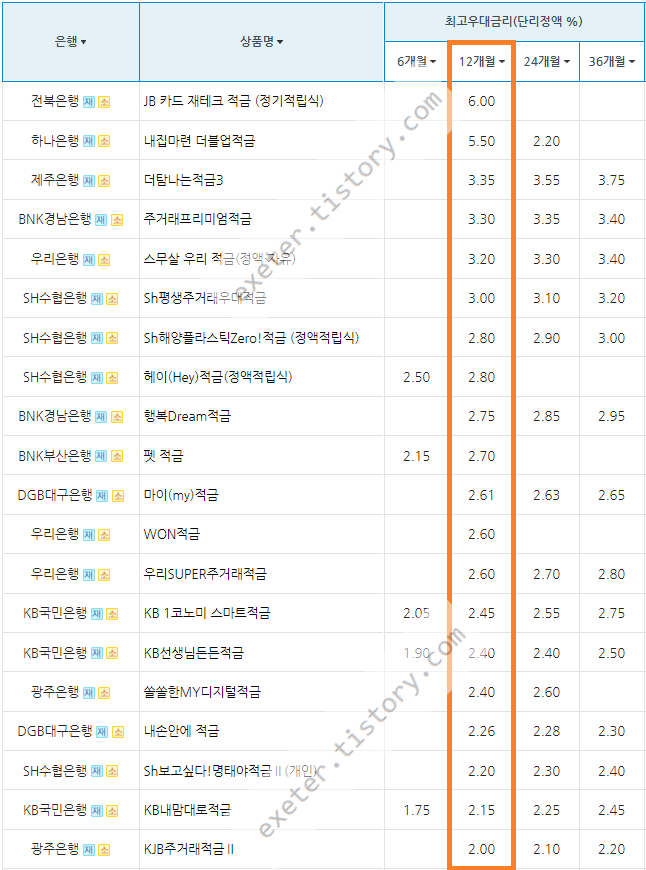Click the 2.00 rate for KJB주거래적금 II
Image resolution: width=646 pixels, height=870 pixels.
pyautogui.click(x=481, y=849)
